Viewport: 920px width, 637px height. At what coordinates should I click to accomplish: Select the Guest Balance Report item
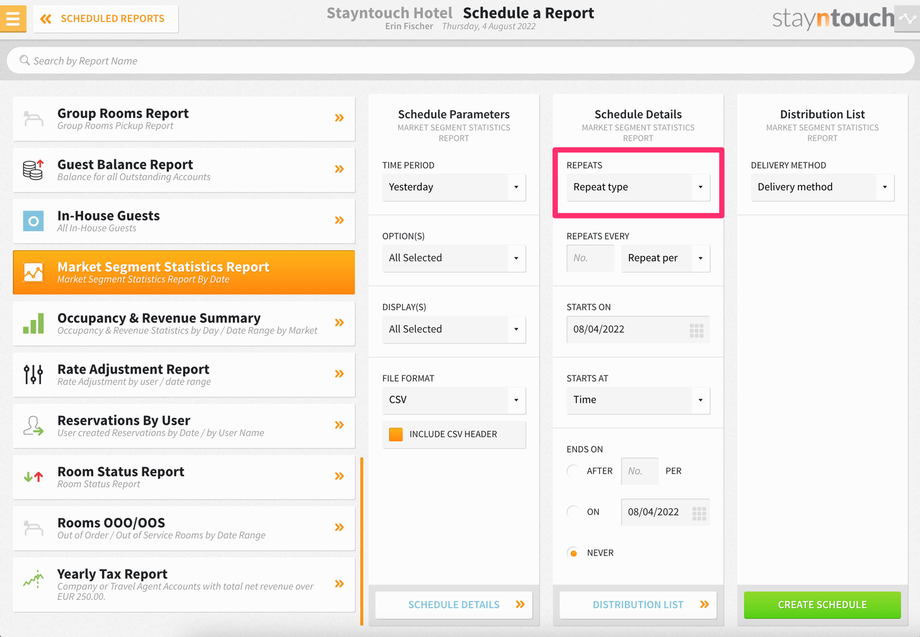coord(184,170)
